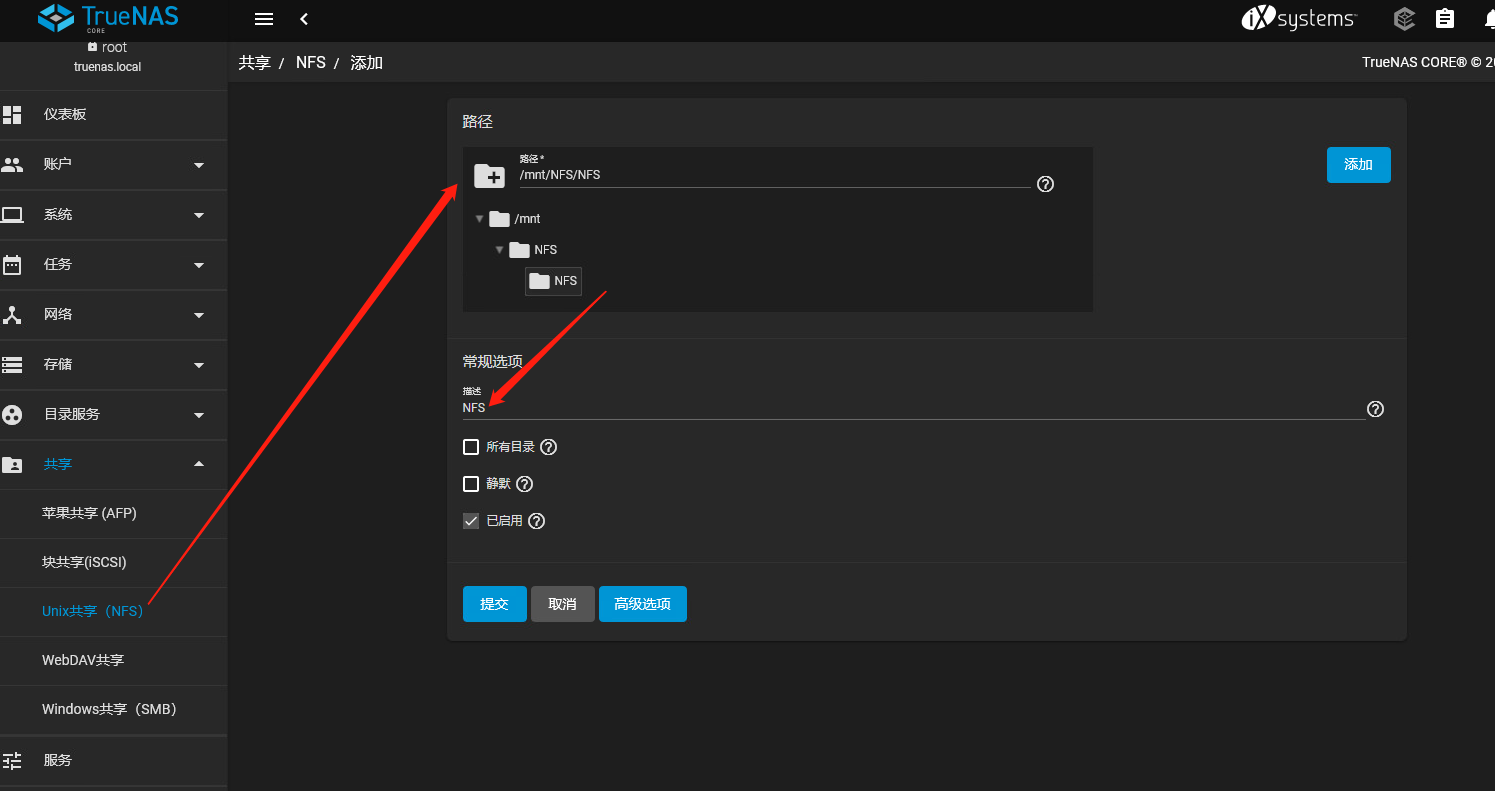Click the System laptop icon
This screenshot has width=1495, height=791.
[12, 214]
